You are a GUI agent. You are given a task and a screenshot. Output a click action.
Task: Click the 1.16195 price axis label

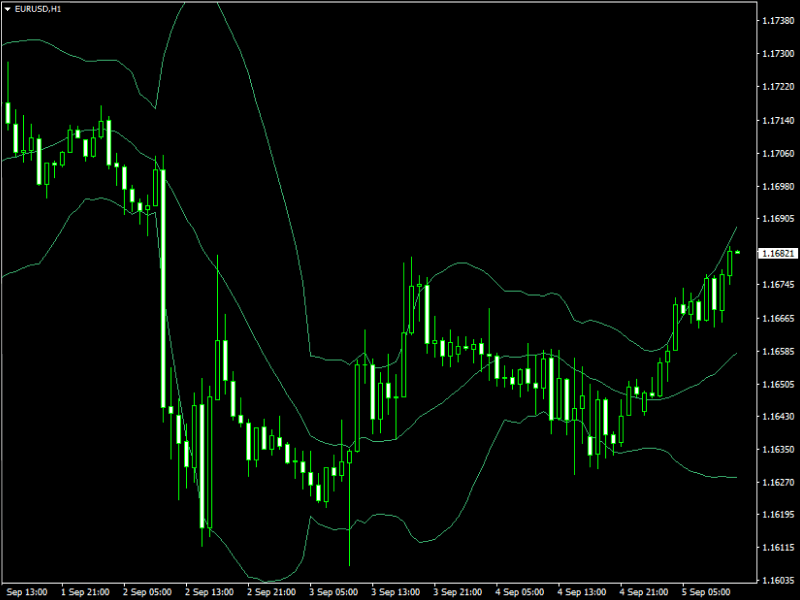click(x=778, y=515)
